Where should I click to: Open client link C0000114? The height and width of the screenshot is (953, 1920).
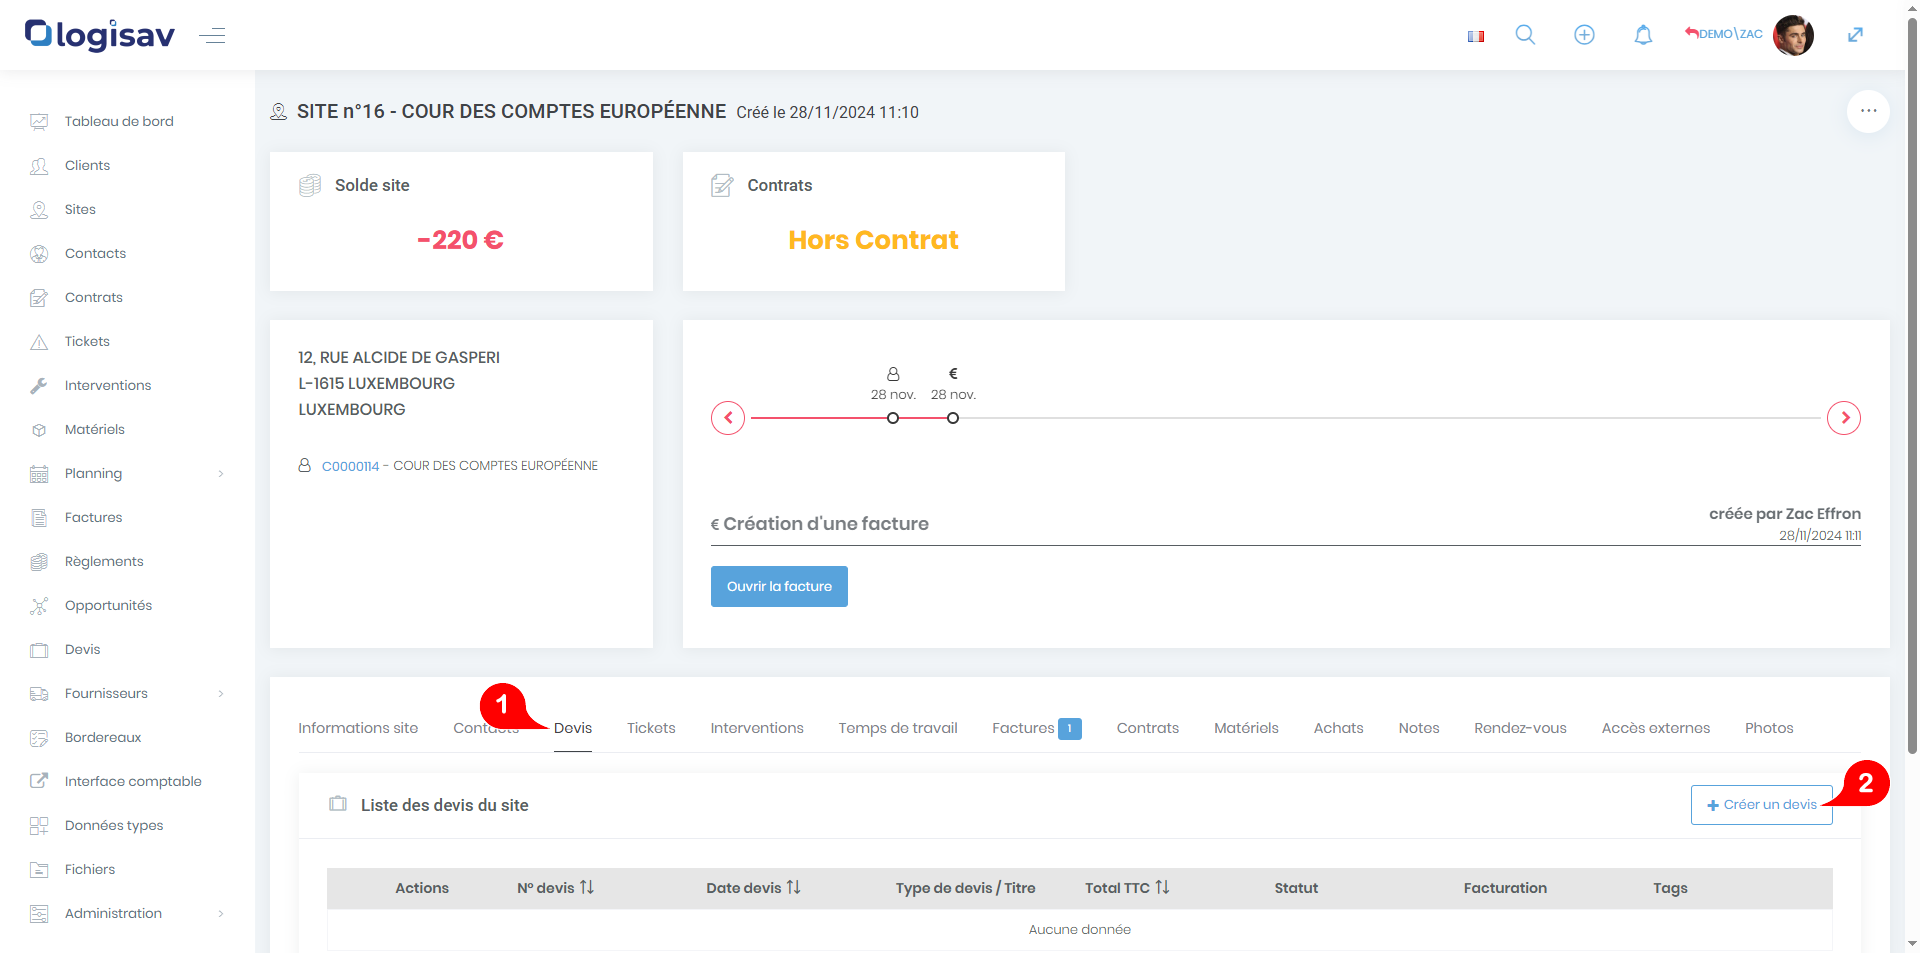coord(350,466)
